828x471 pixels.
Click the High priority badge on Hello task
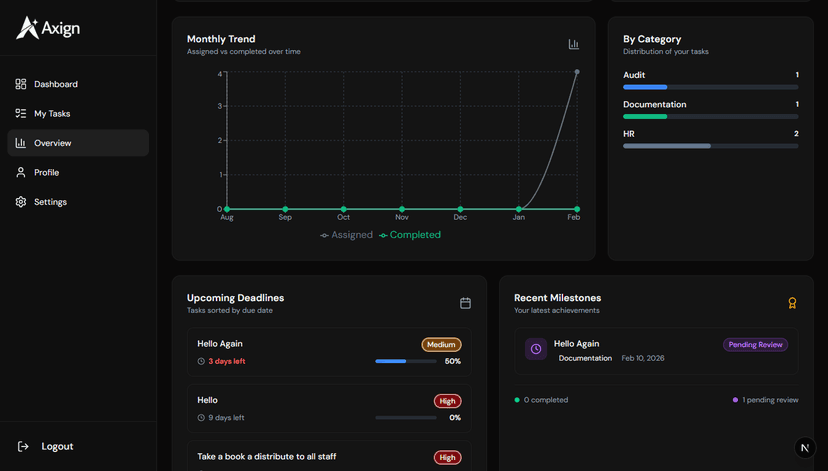point(447,401)
